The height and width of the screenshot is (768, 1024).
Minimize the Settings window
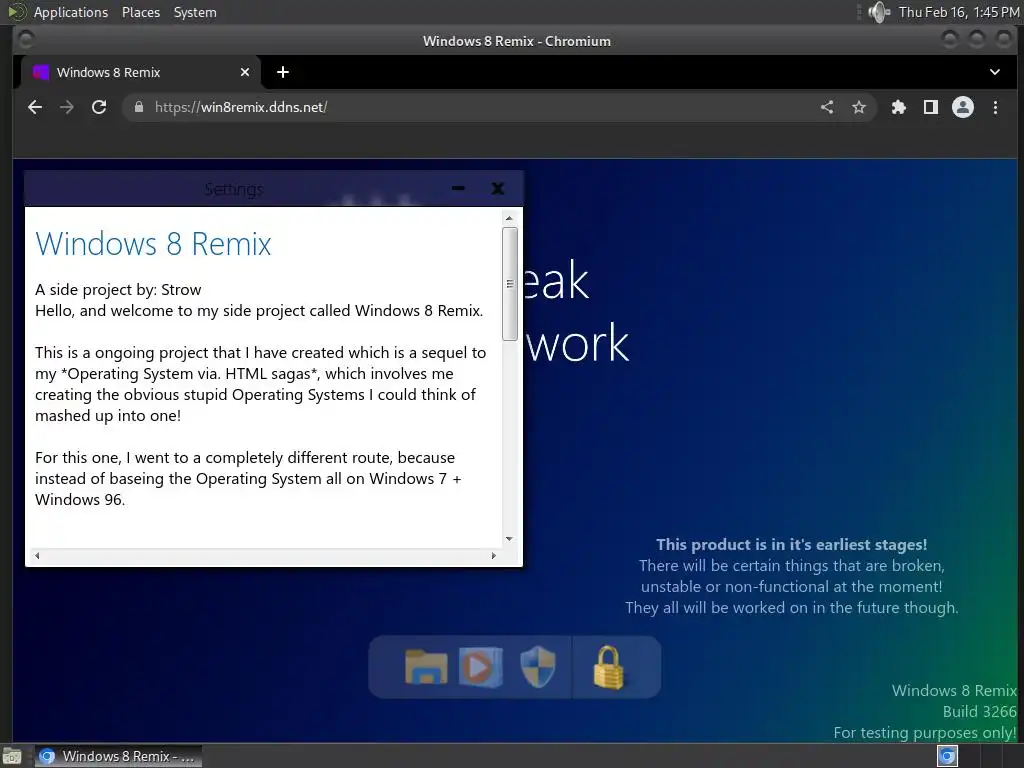458,188
